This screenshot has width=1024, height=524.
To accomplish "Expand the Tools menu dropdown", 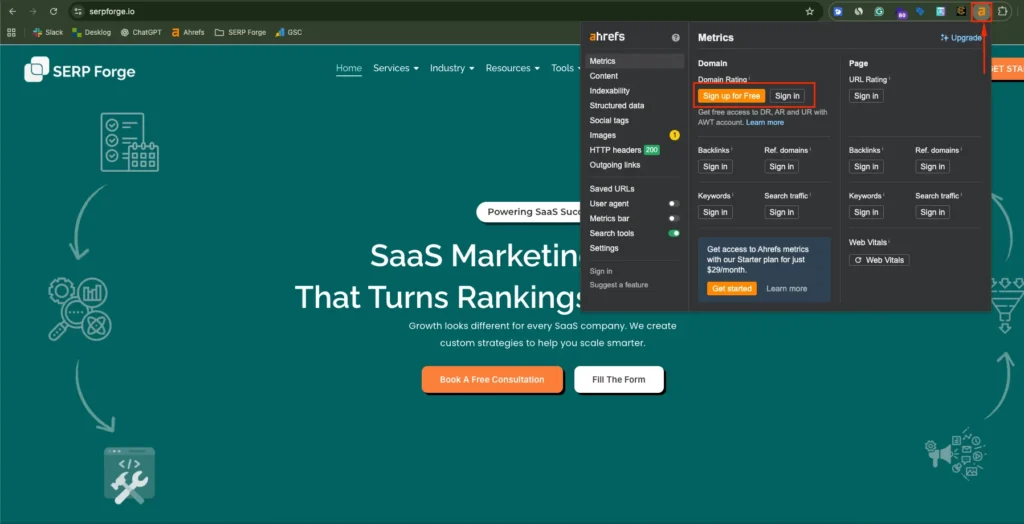I will (566, 68).
